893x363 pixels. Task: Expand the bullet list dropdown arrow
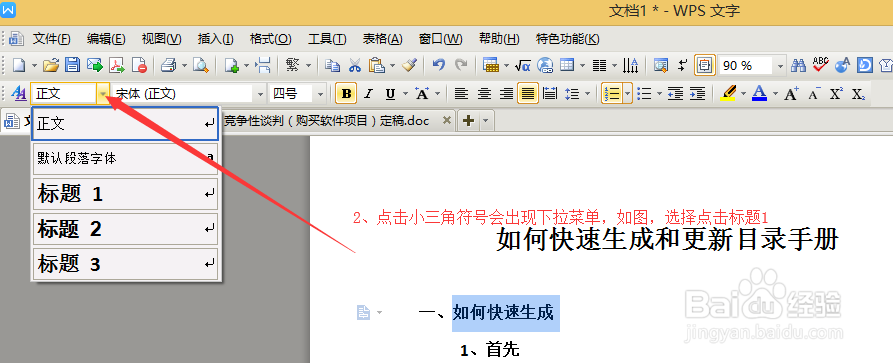click(659, 93)
